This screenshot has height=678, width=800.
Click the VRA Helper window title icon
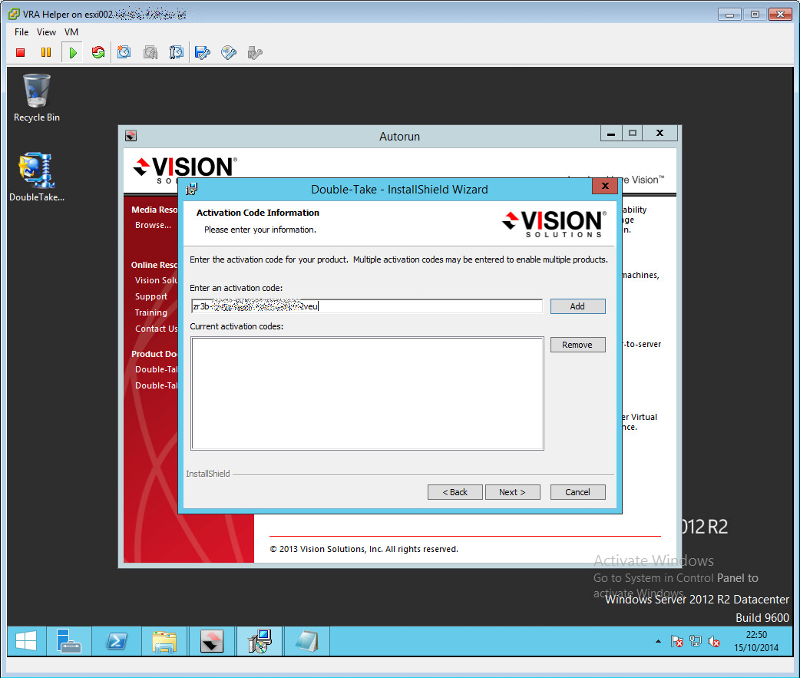point(14,14)
